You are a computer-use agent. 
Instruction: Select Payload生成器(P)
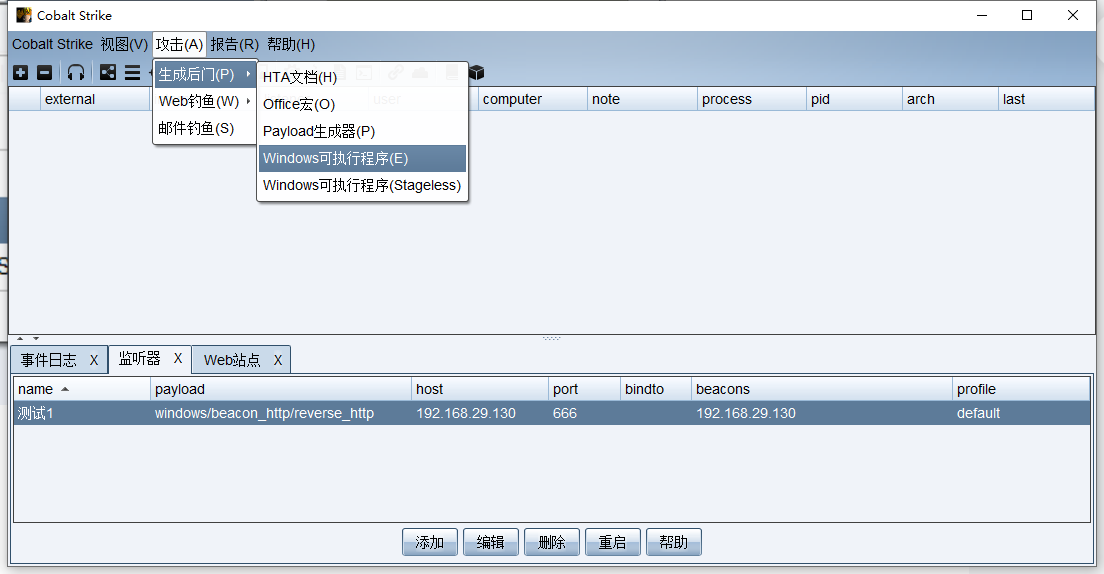[x=362, y=132]
